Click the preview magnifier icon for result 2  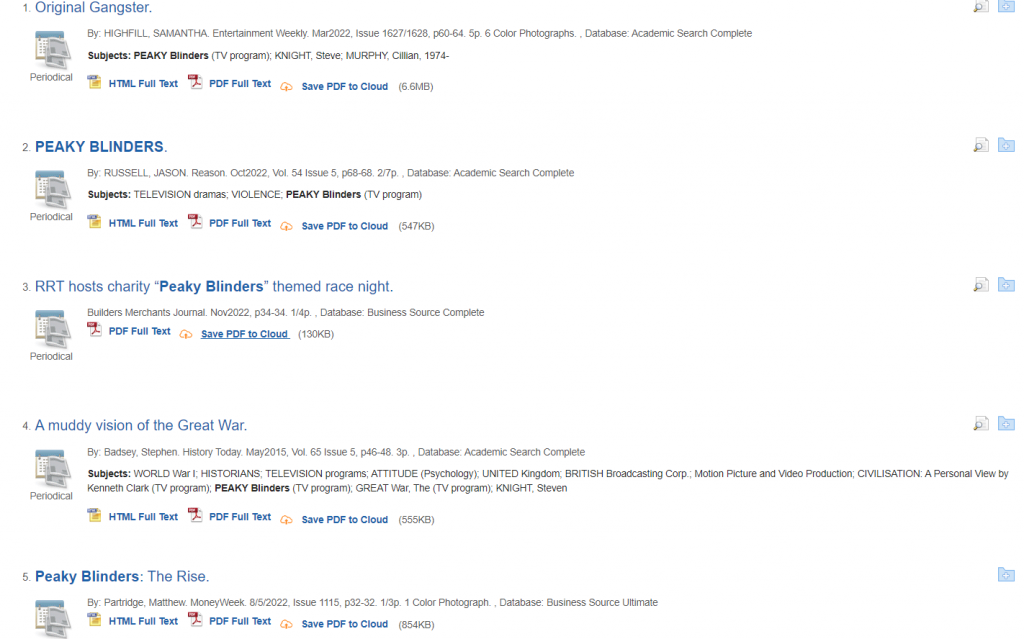pyautogui.click(x=980, y=145)
